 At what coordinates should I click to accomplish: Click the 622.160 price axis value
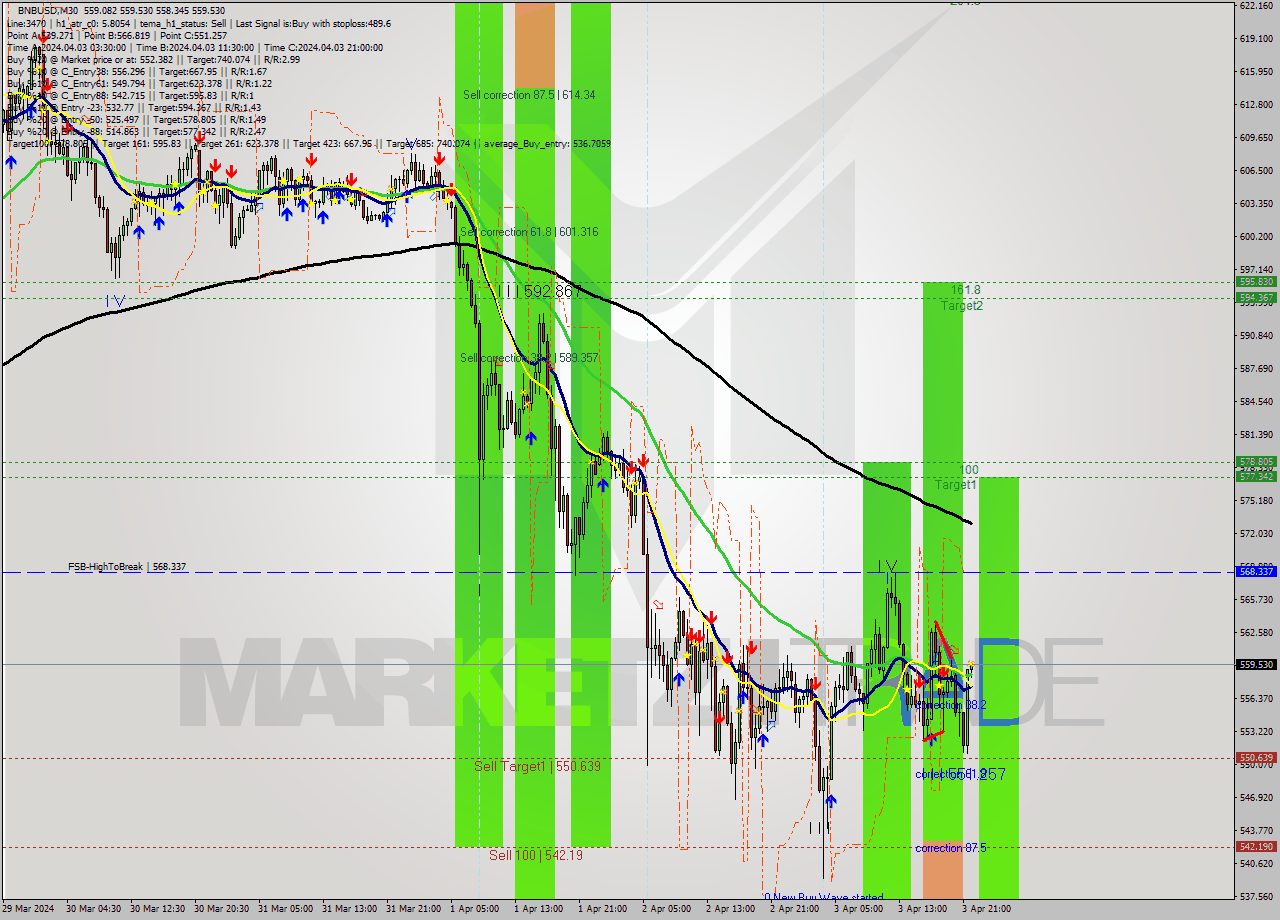tap(1256, 6)
